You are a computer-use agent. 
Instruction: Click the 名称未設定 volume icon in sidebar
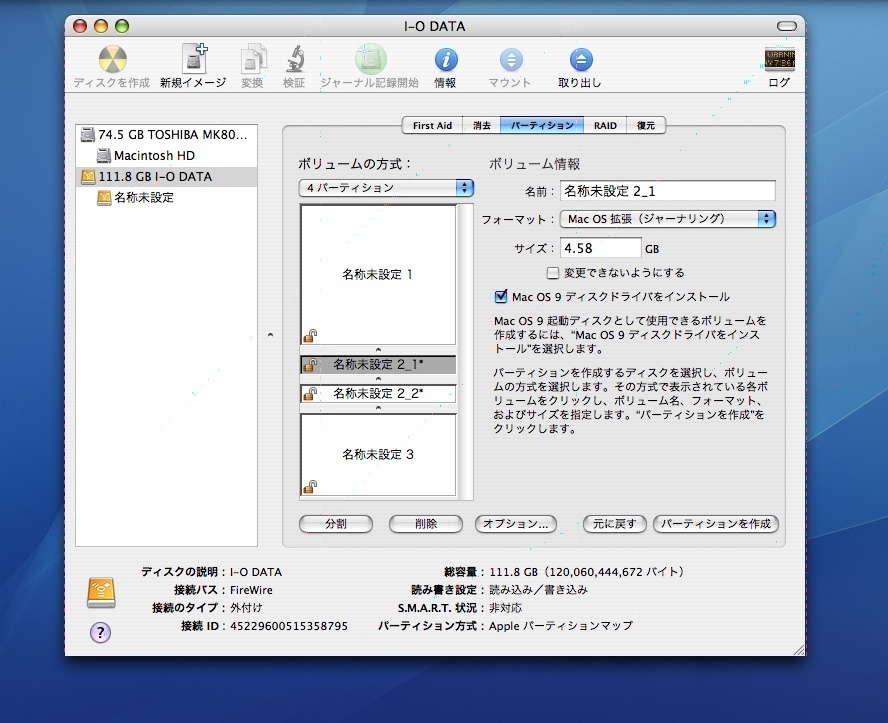coord(104,198)
